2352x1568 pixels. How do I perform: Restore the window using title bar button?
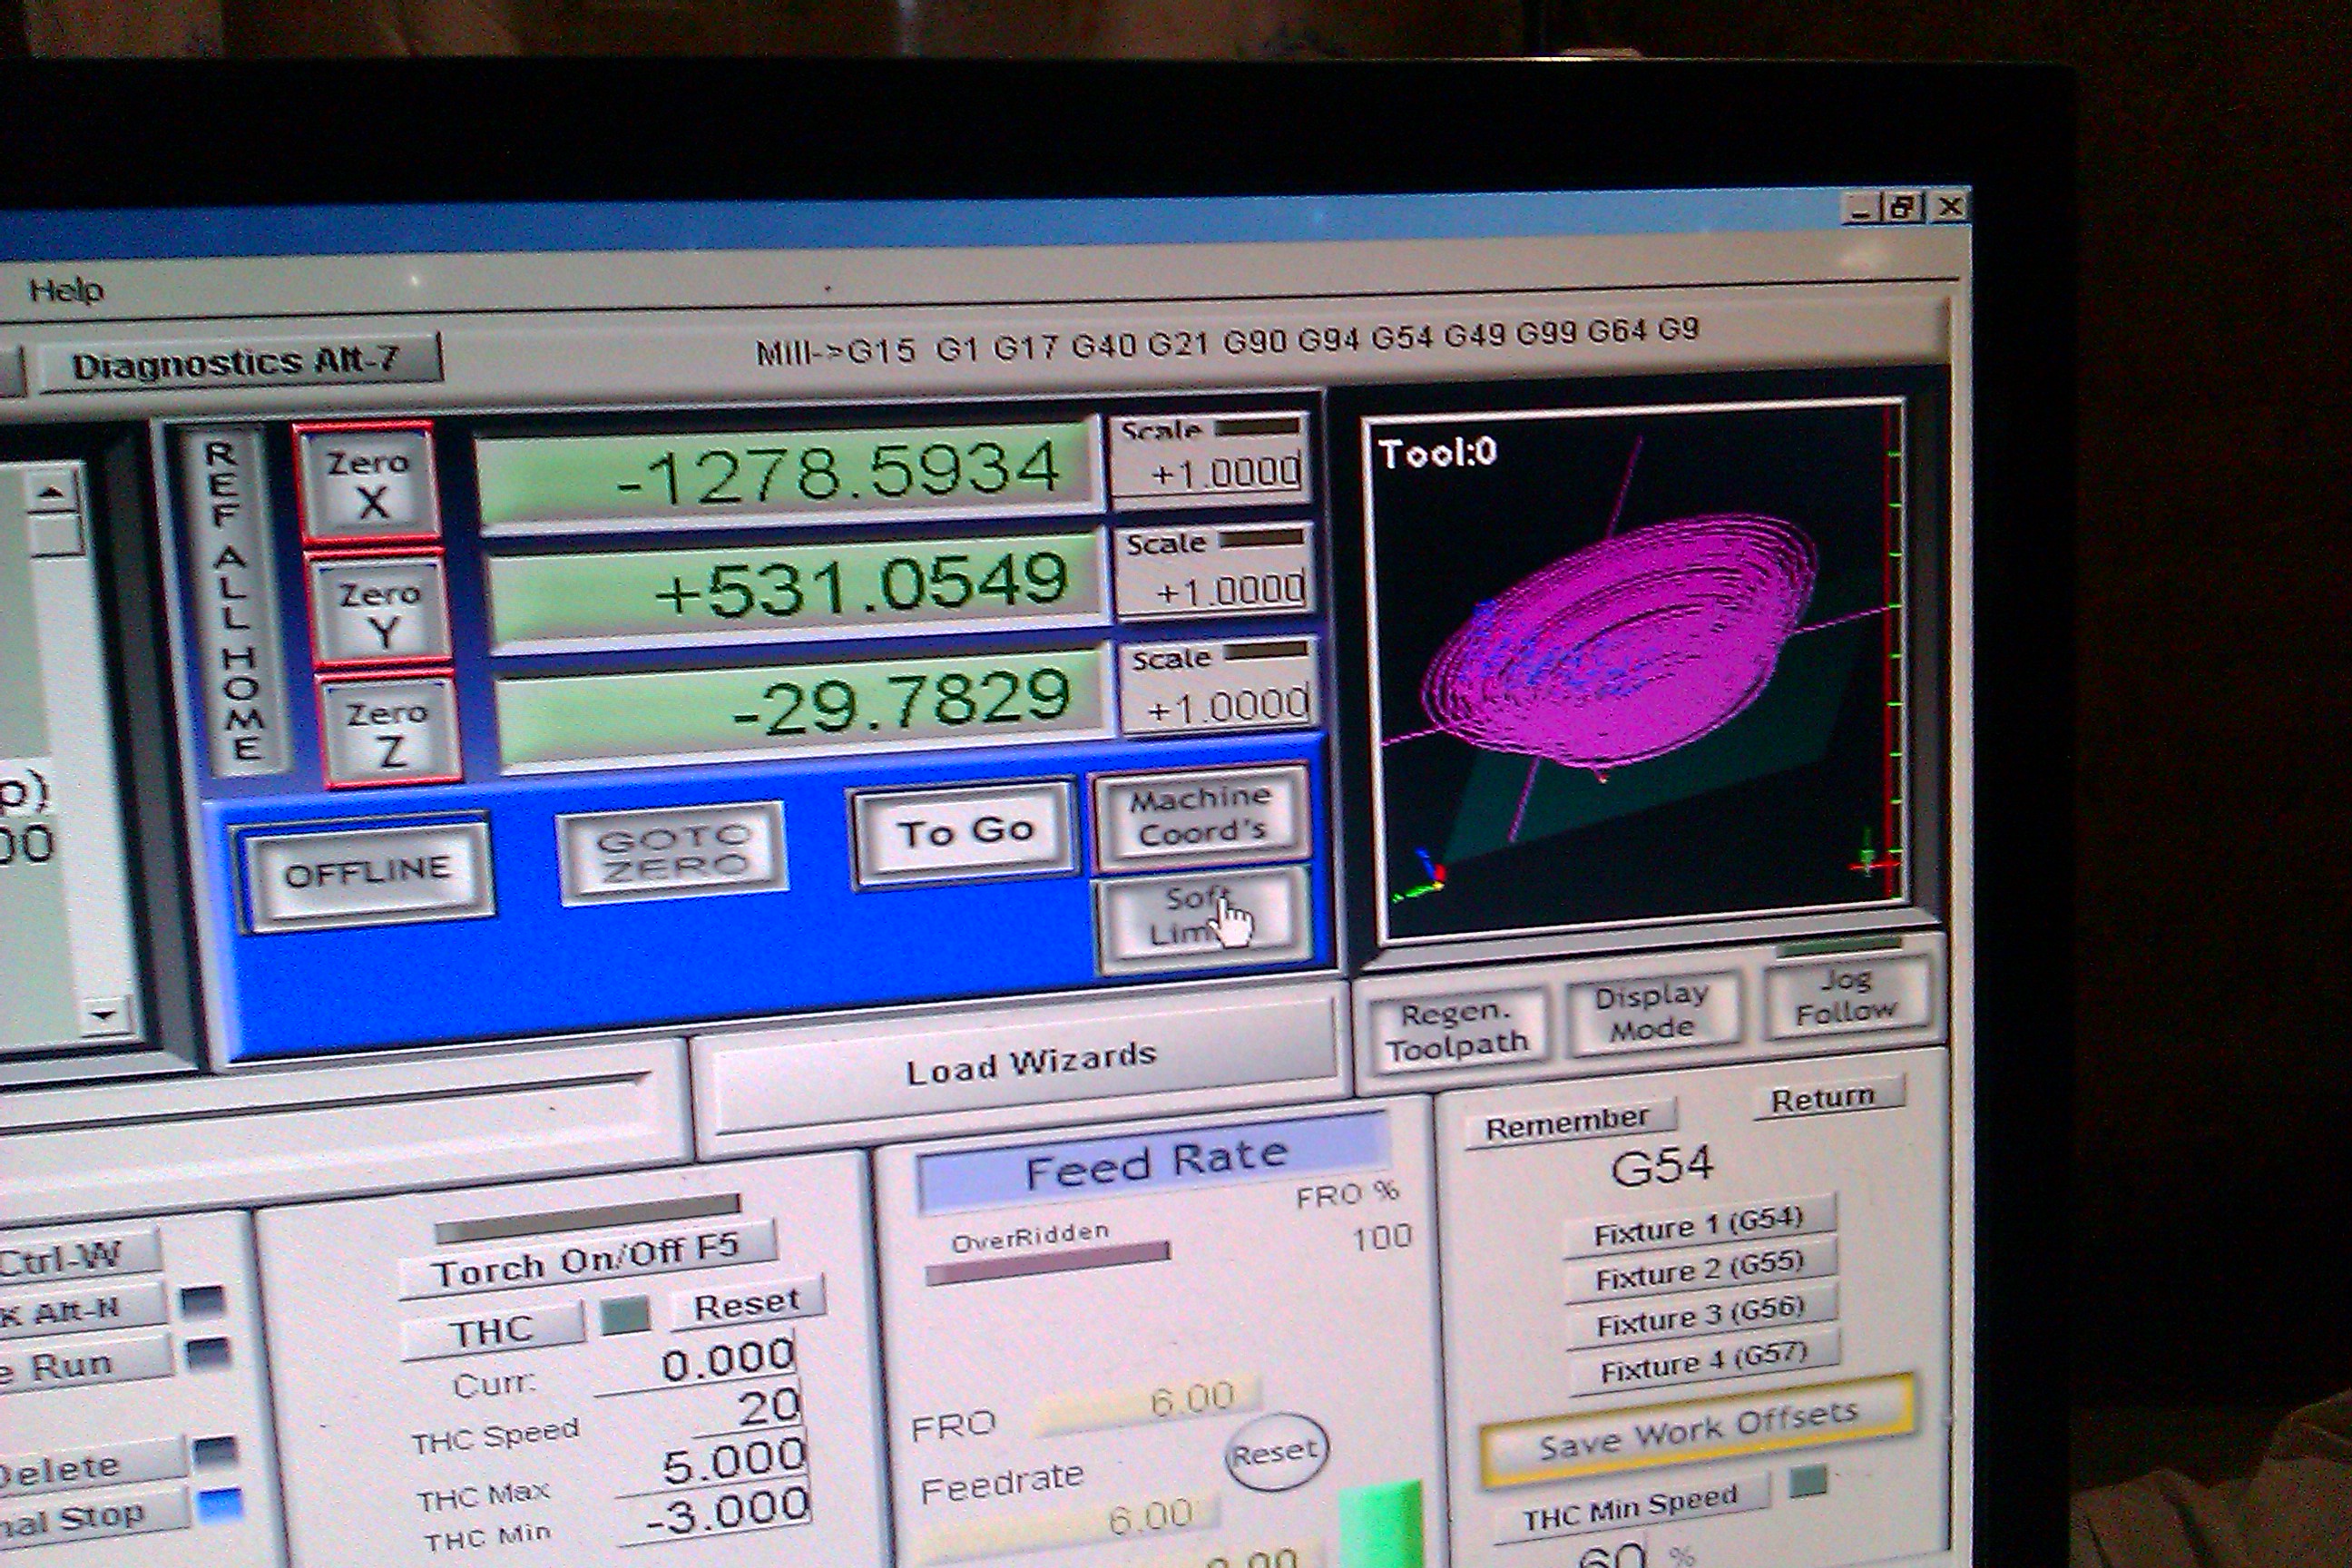(1903, 208)
